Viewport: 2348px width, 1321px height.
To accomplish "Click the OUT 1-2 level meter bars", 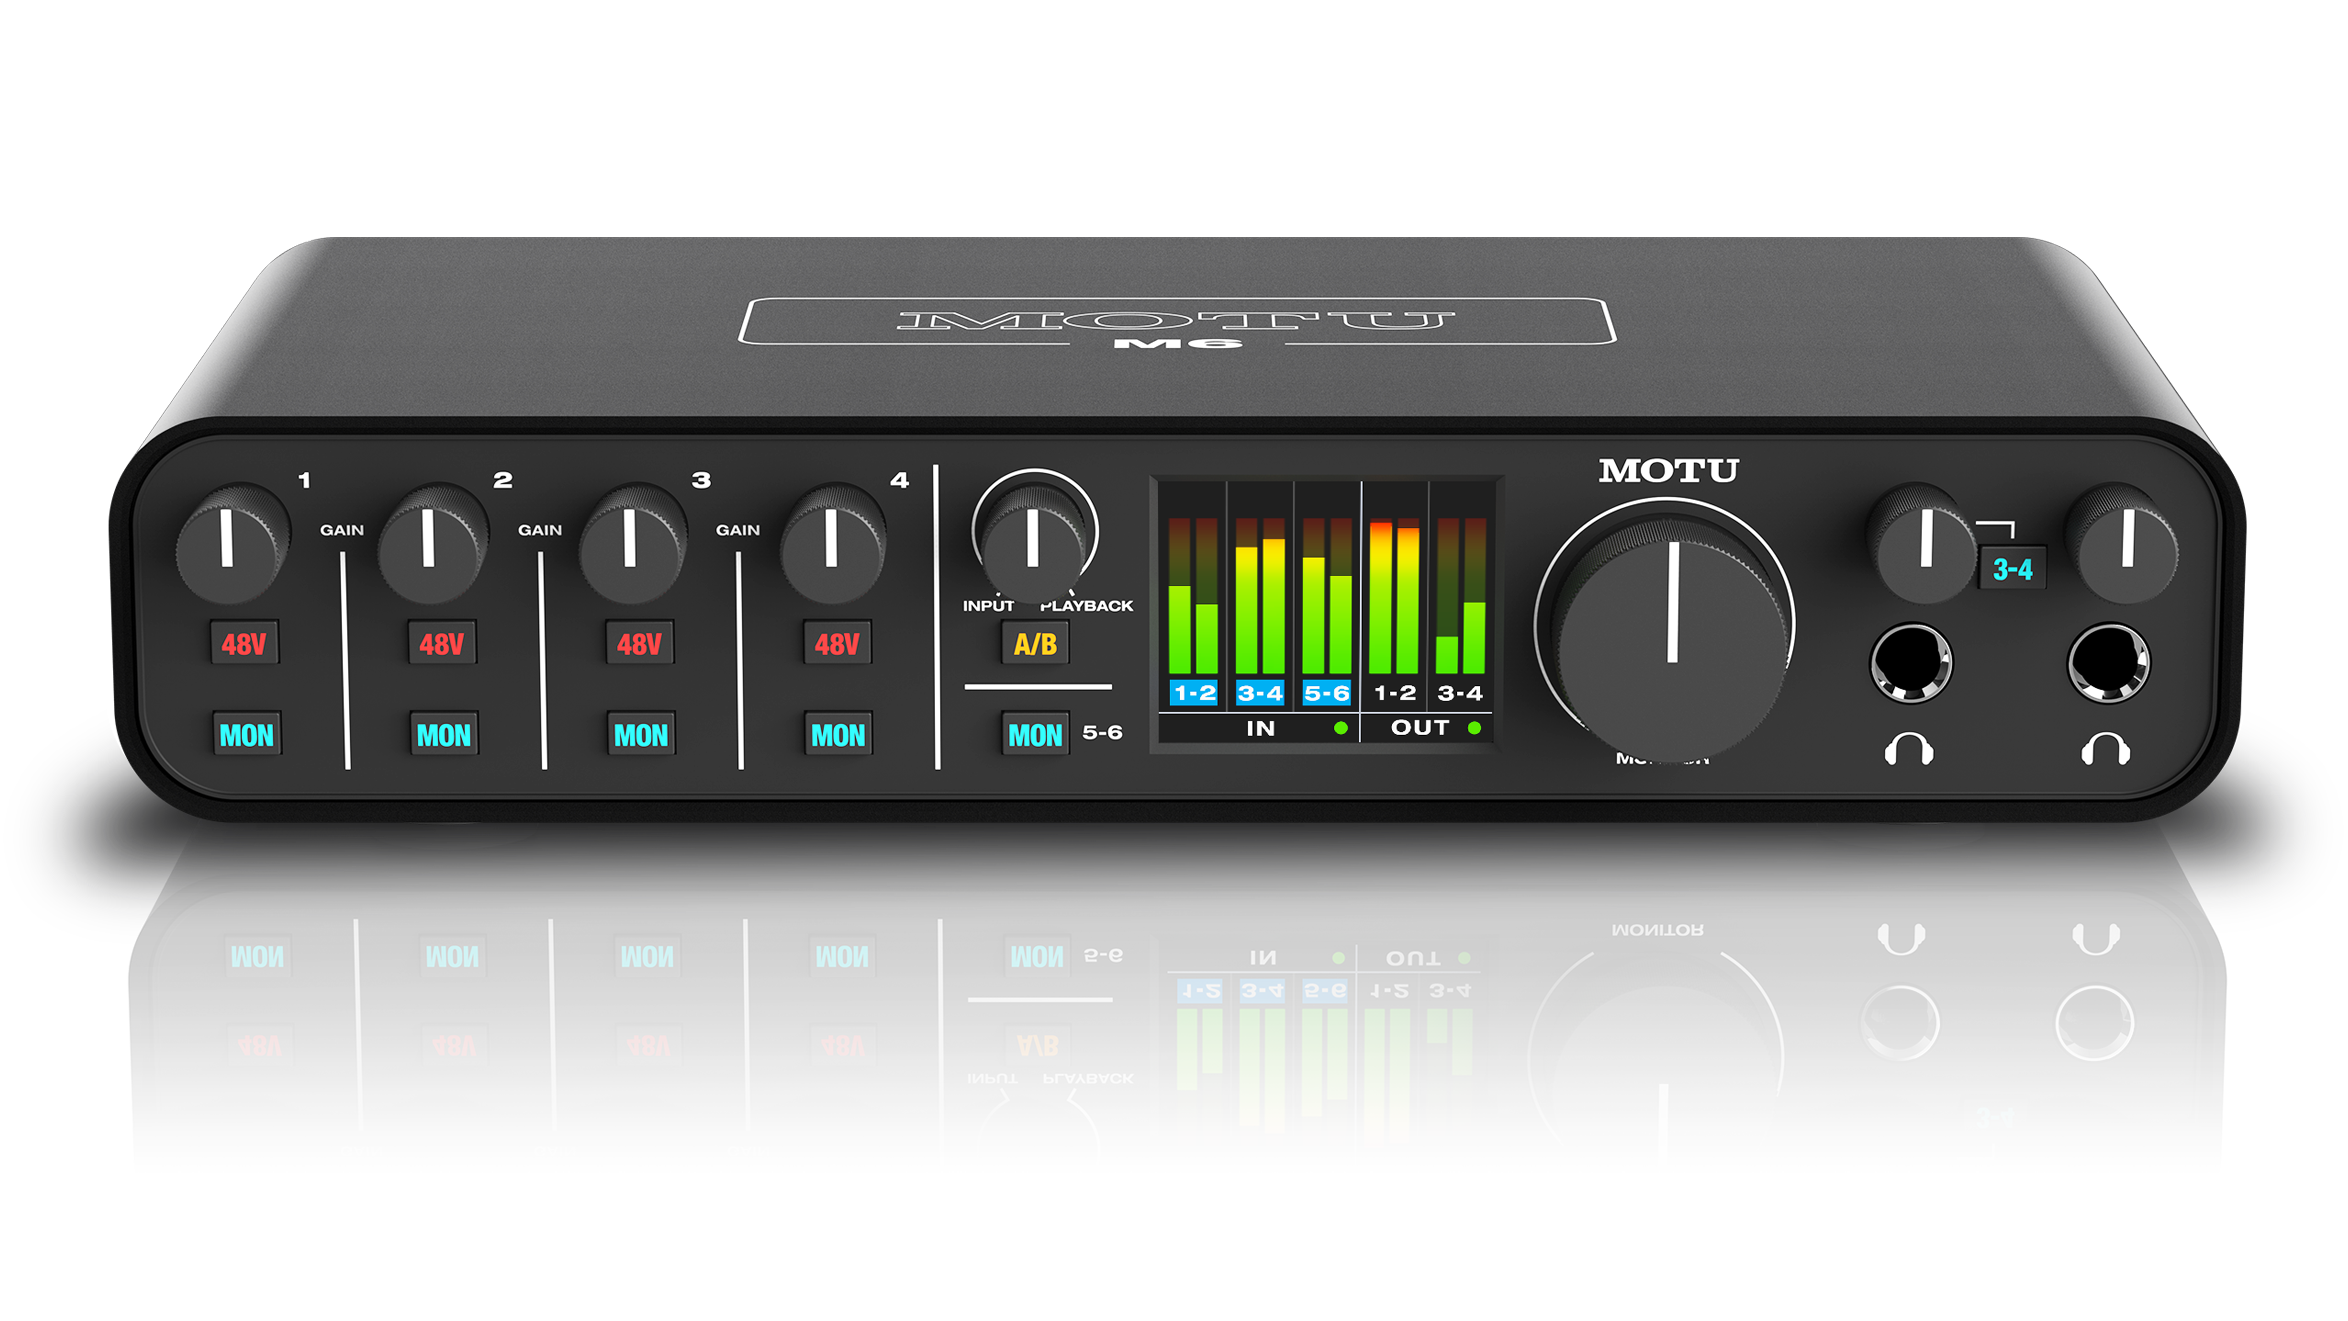I will [x=1394, y=595].
